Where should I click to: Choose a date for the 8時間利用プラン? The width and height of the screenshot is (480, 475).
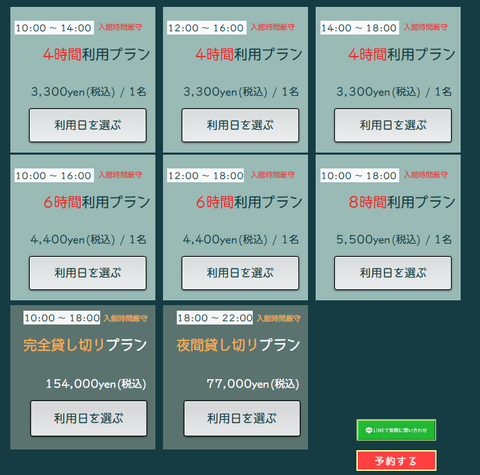(393, 273)
